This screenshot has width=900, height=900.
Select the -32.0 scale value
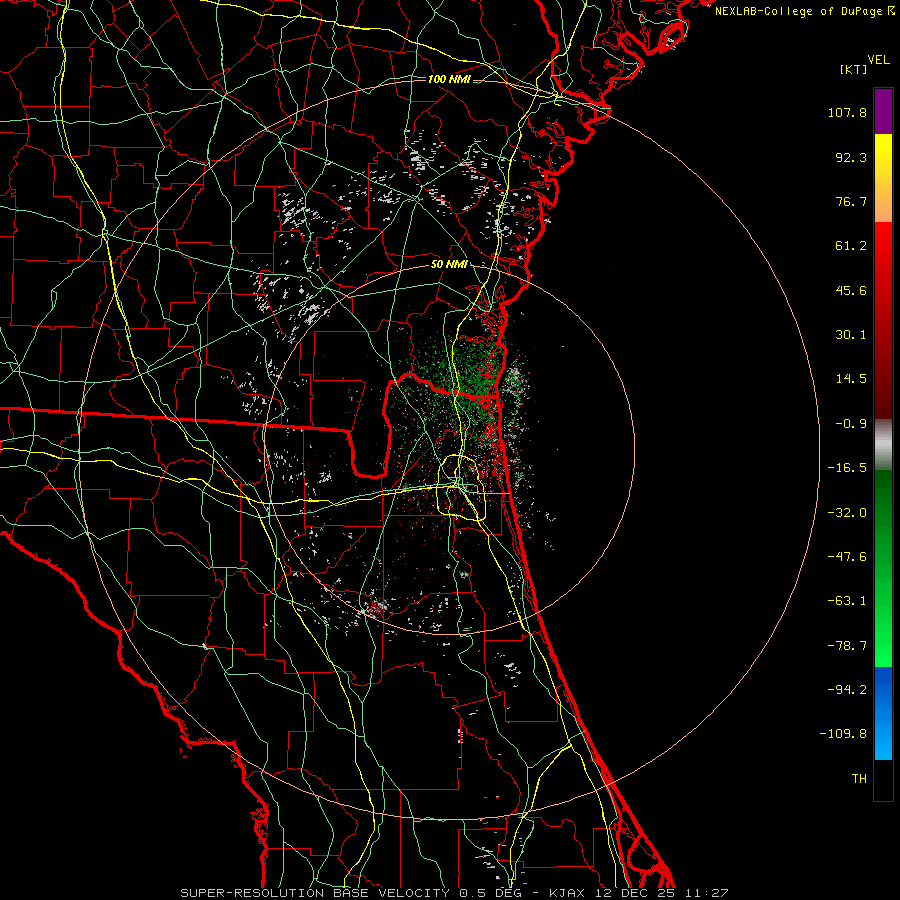point(847,513)
